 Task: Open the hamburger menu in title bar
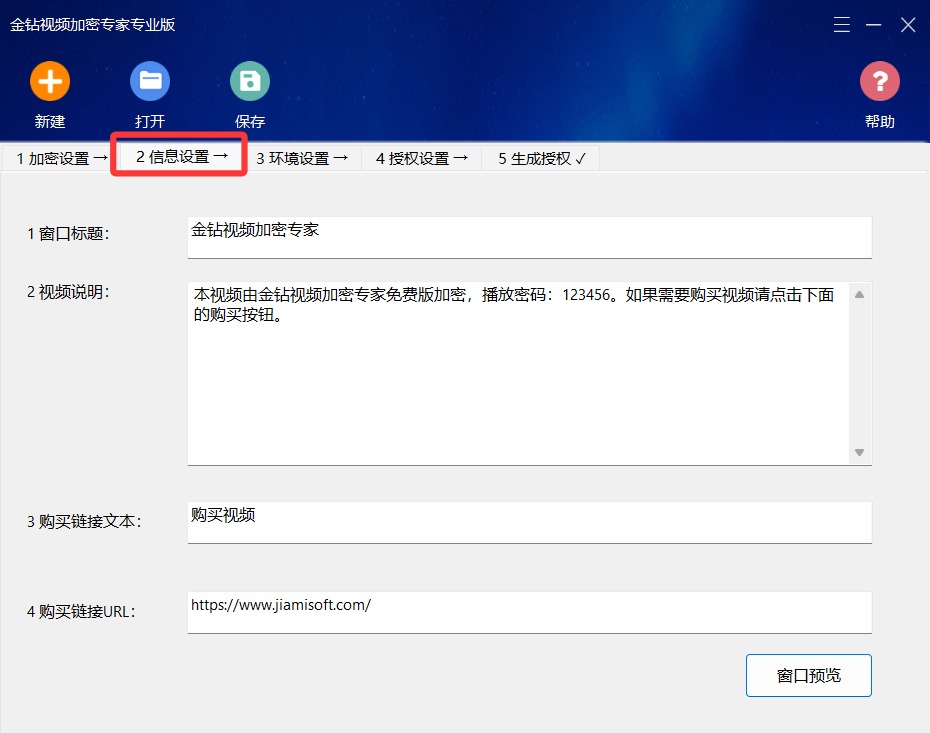[x=842, y=25]
